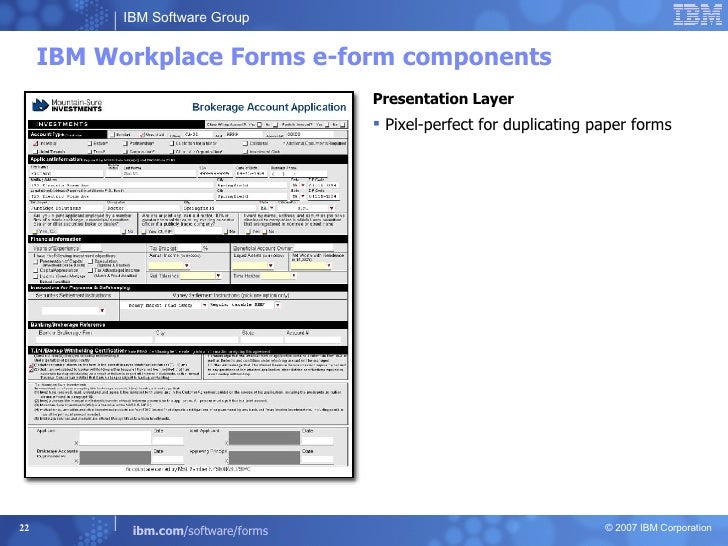Click the Bank or Brokerage Firm field
Screen dimensions: 728x546
[x=95, y=339]
